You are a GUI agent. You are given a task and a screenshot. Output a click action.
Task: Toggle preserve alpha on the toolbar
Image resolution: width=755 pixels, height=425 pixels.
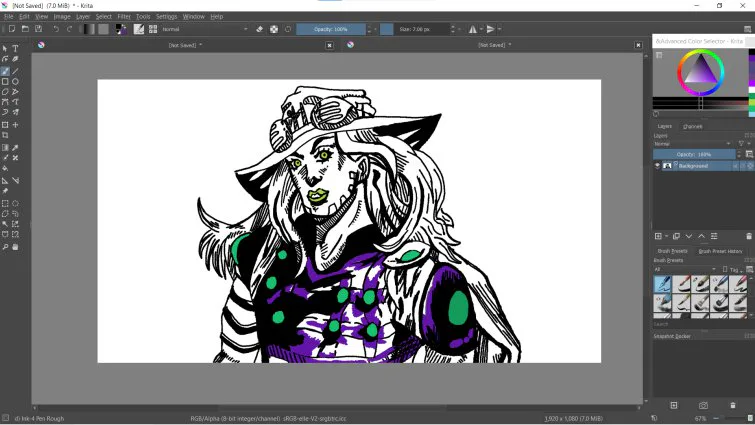click(274, 29)
